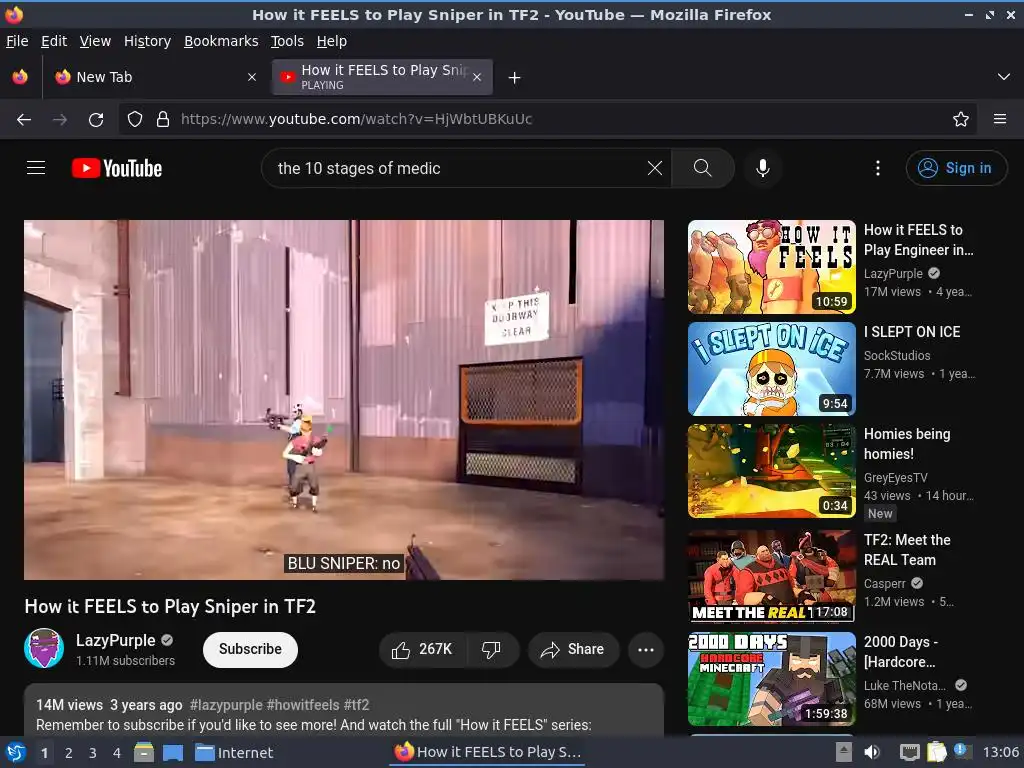Click the #tf2 hashtag
This screenshot has width=1024, height=768.
point(356,705)
